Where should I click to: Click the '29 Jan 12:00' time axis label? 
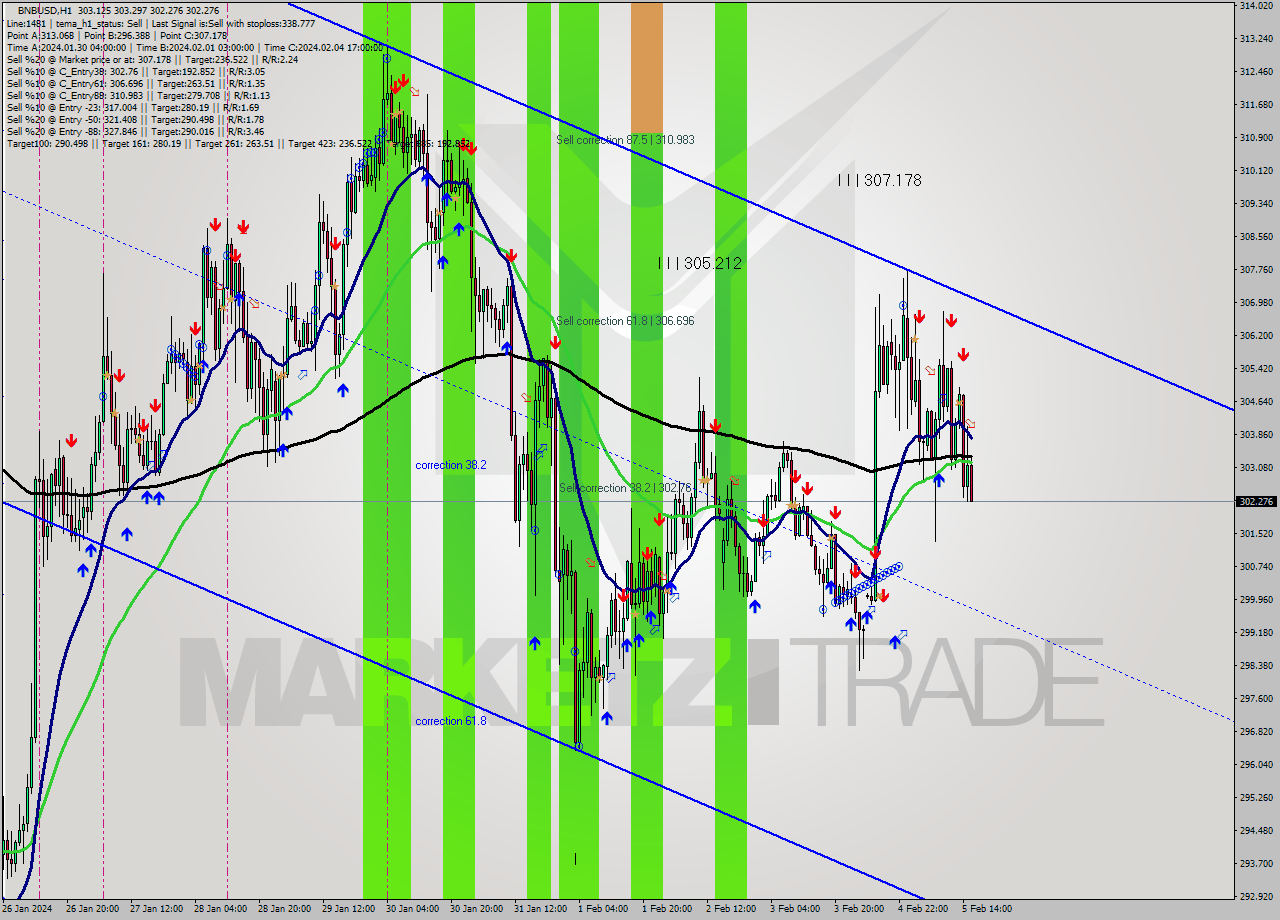tap(348, 909)
